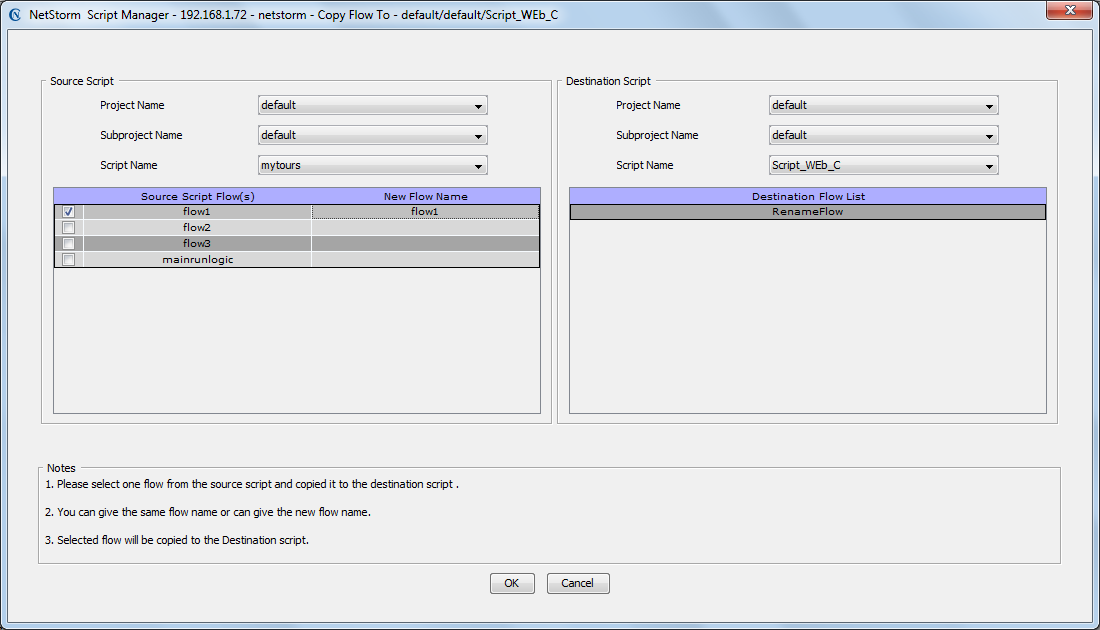Select the flow1 row name
Viewport: 1100px width, 630px height.
197,211
